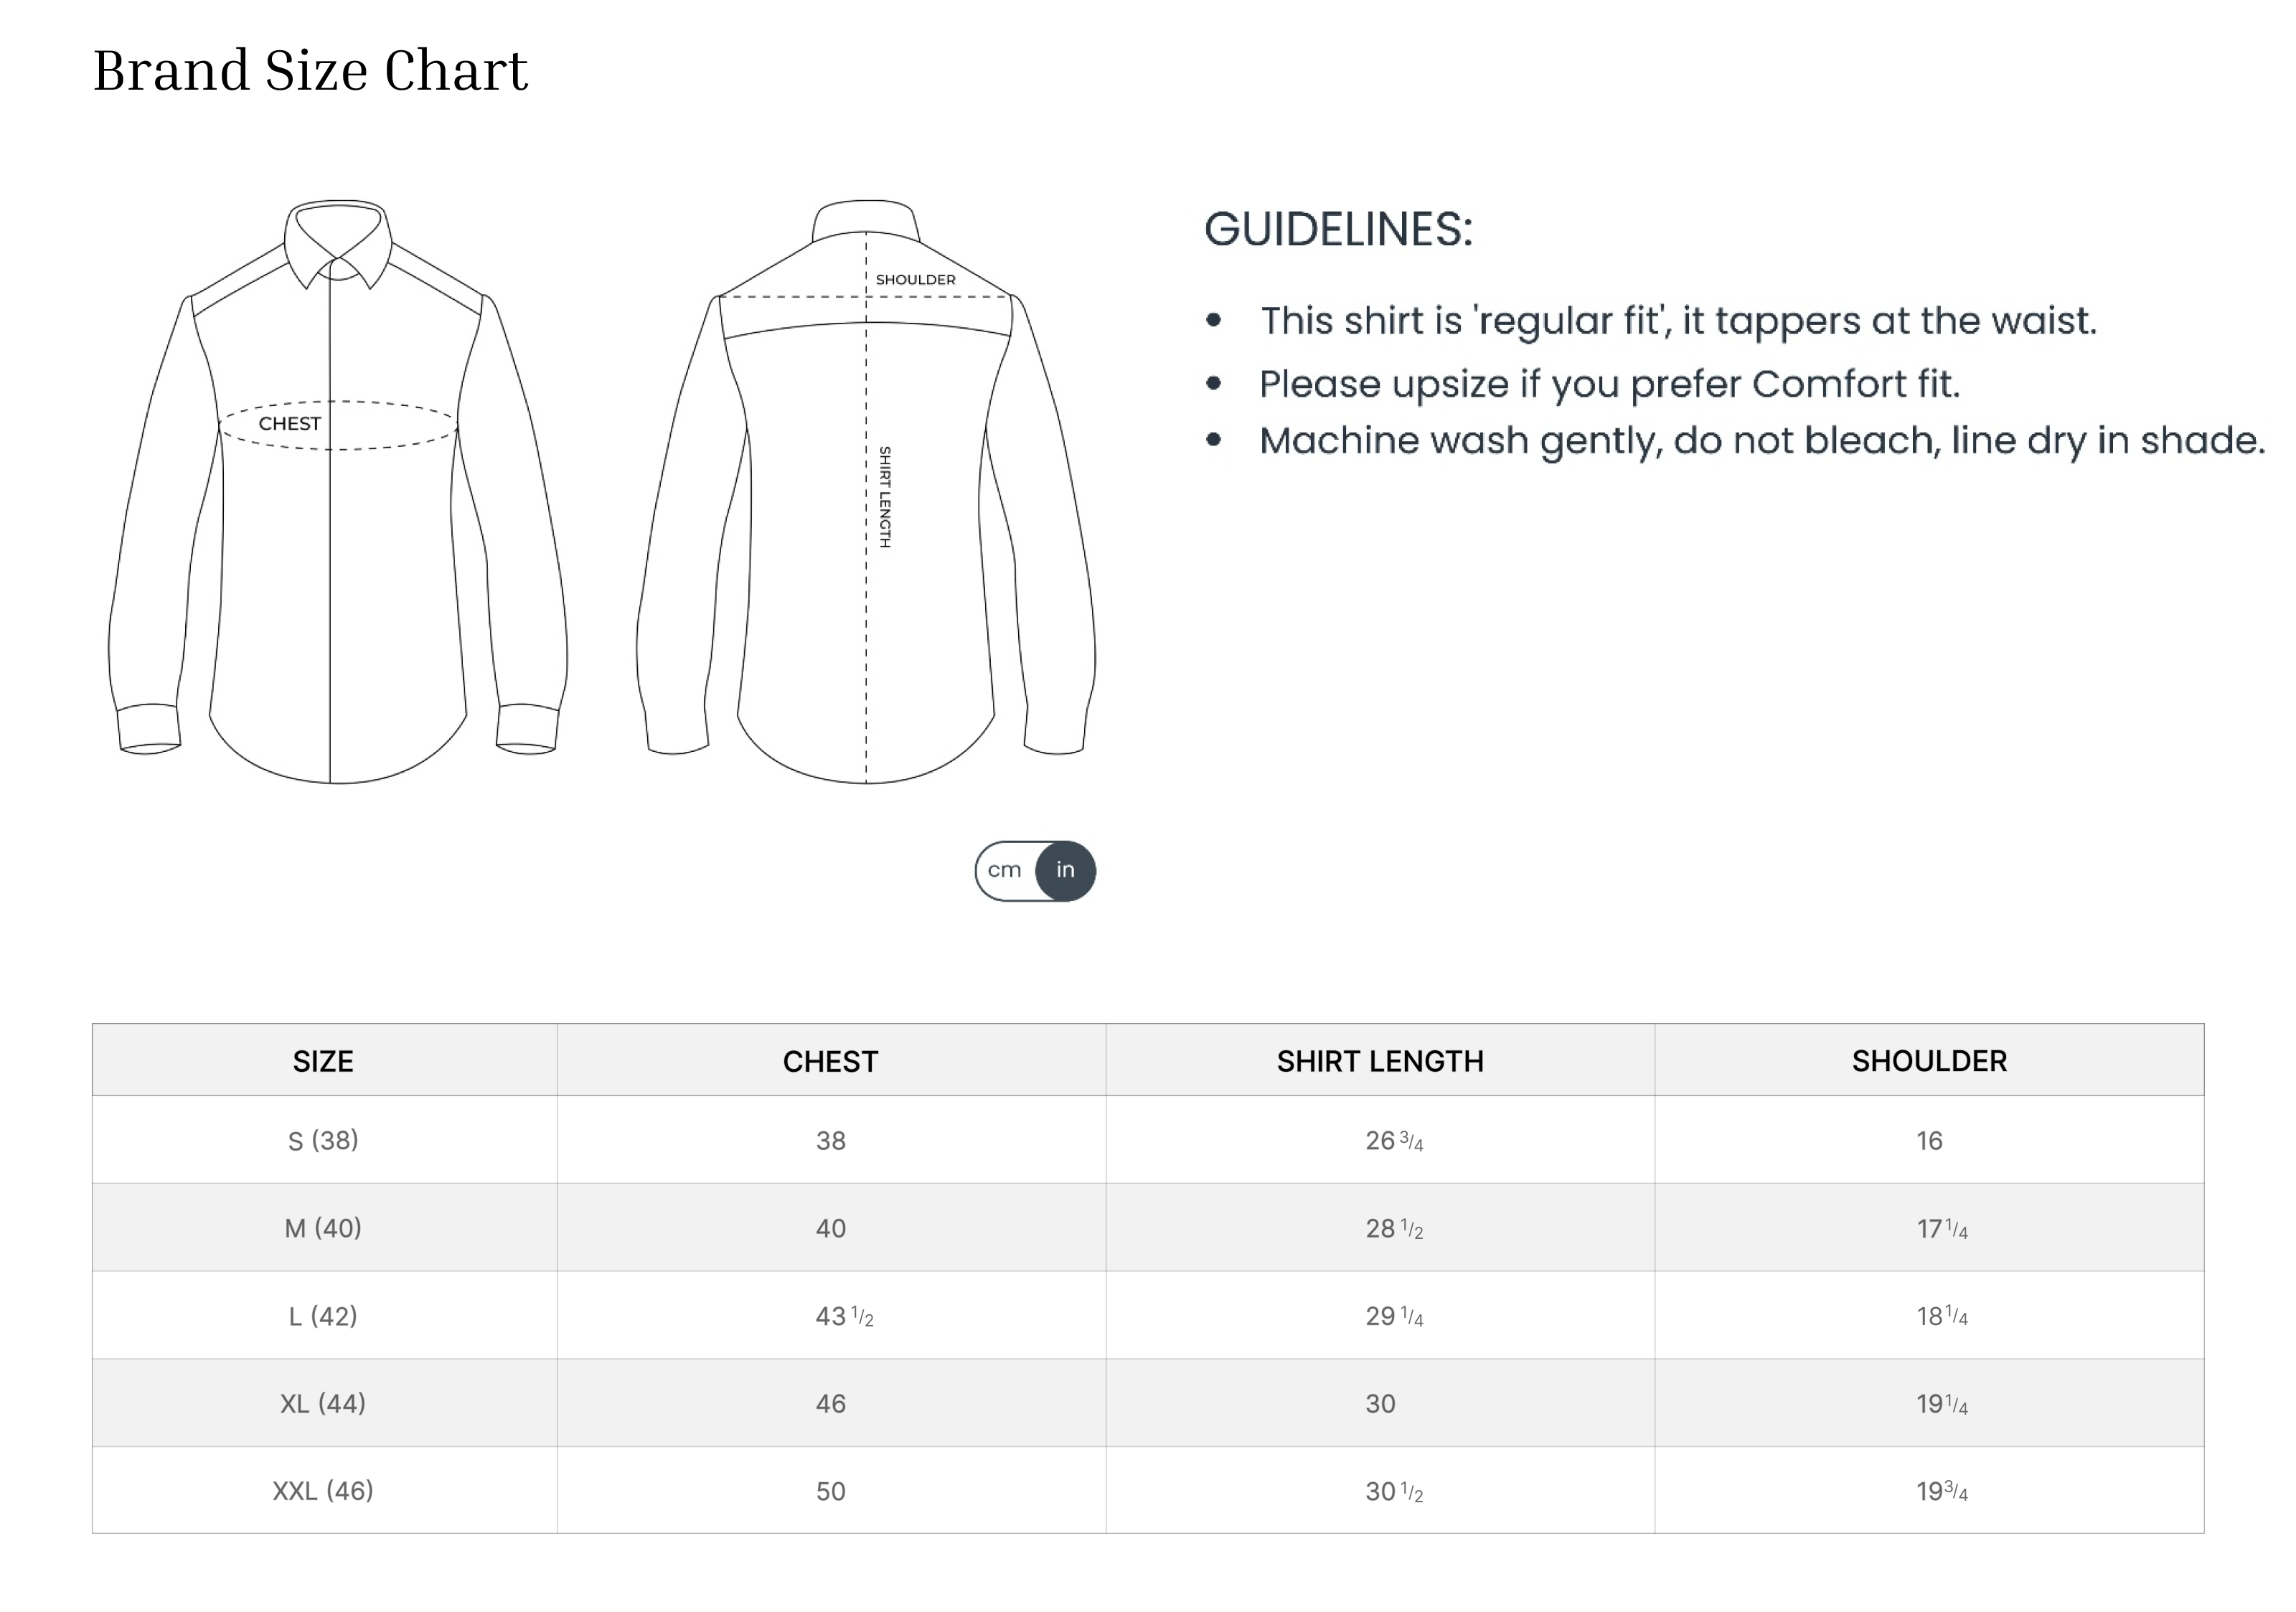
Task: Click the CHEST table column header
Action: click(830, 1061)
